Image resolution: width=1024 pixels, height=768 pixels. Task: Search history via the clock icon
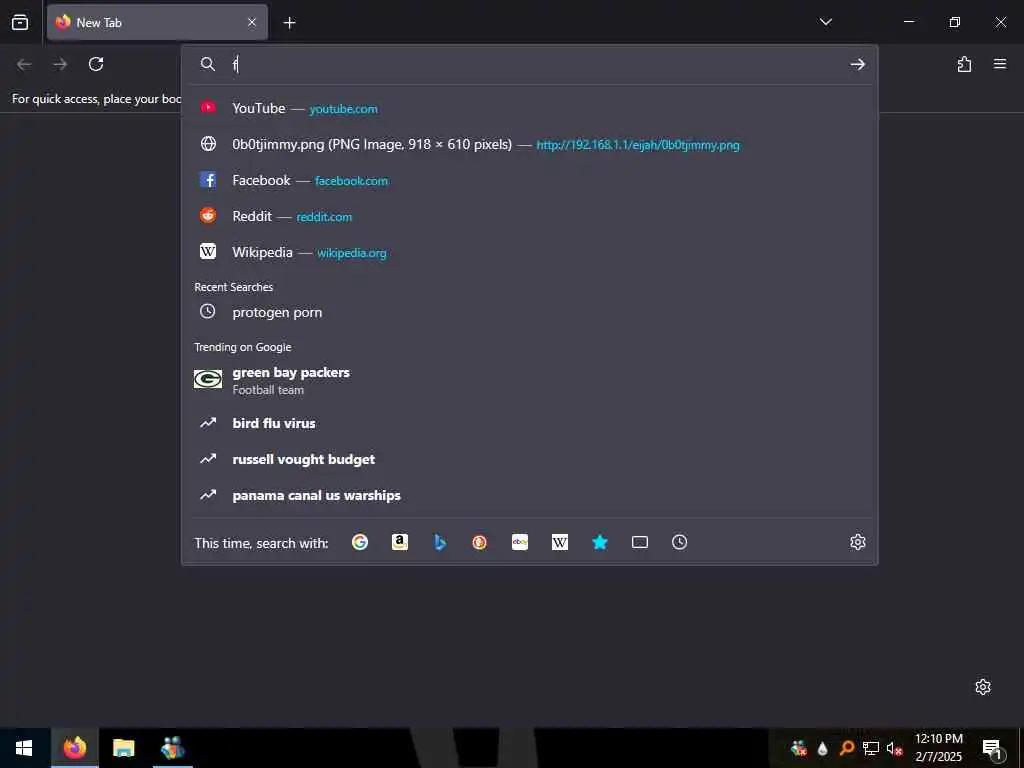click(x=680, y=542)
